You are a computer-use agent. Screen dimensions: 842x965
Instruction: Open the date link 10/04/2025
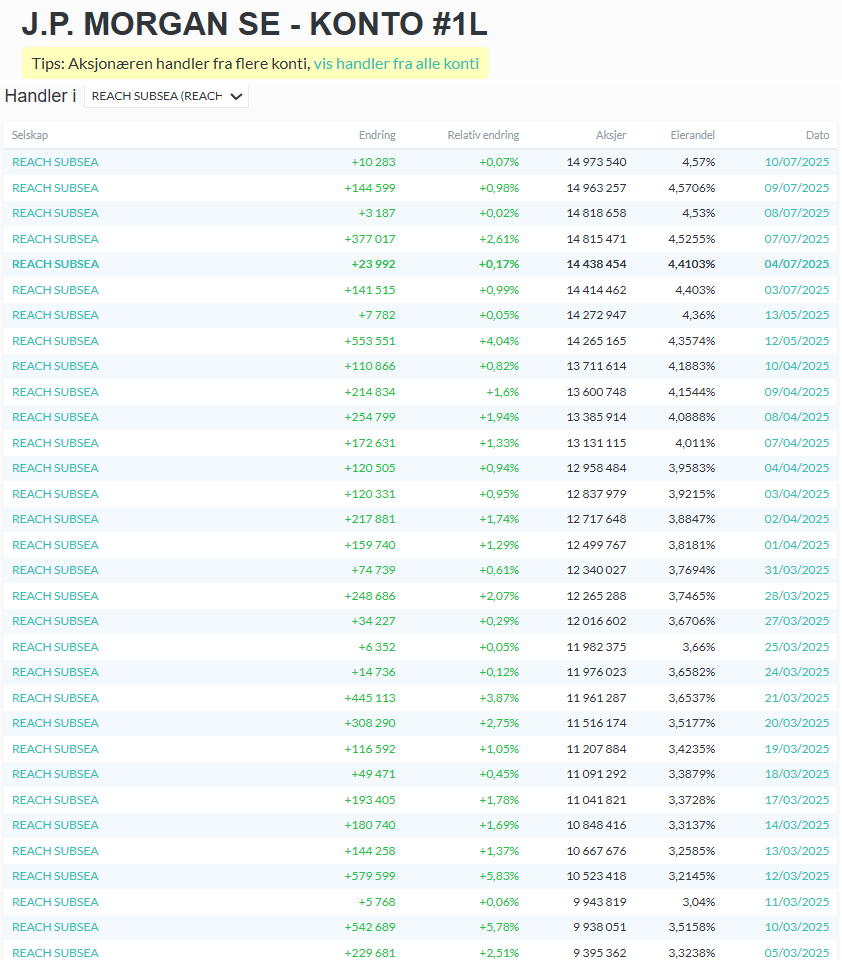tap(796, 366)
